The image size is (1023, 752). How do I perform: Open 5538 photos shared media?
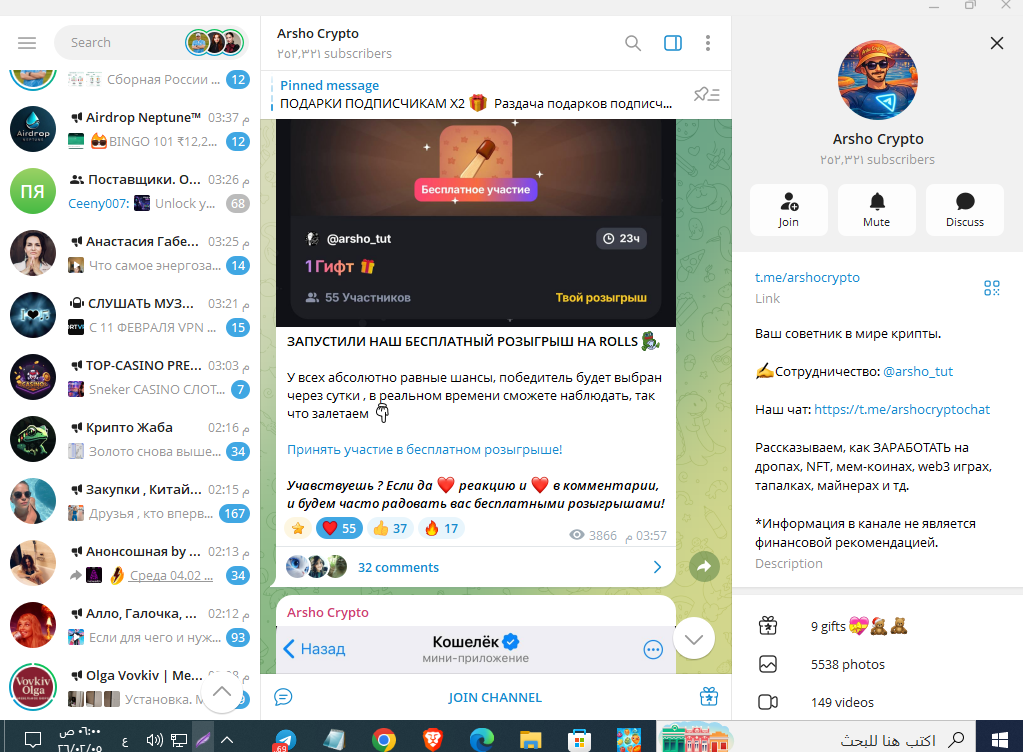[877, 664]
